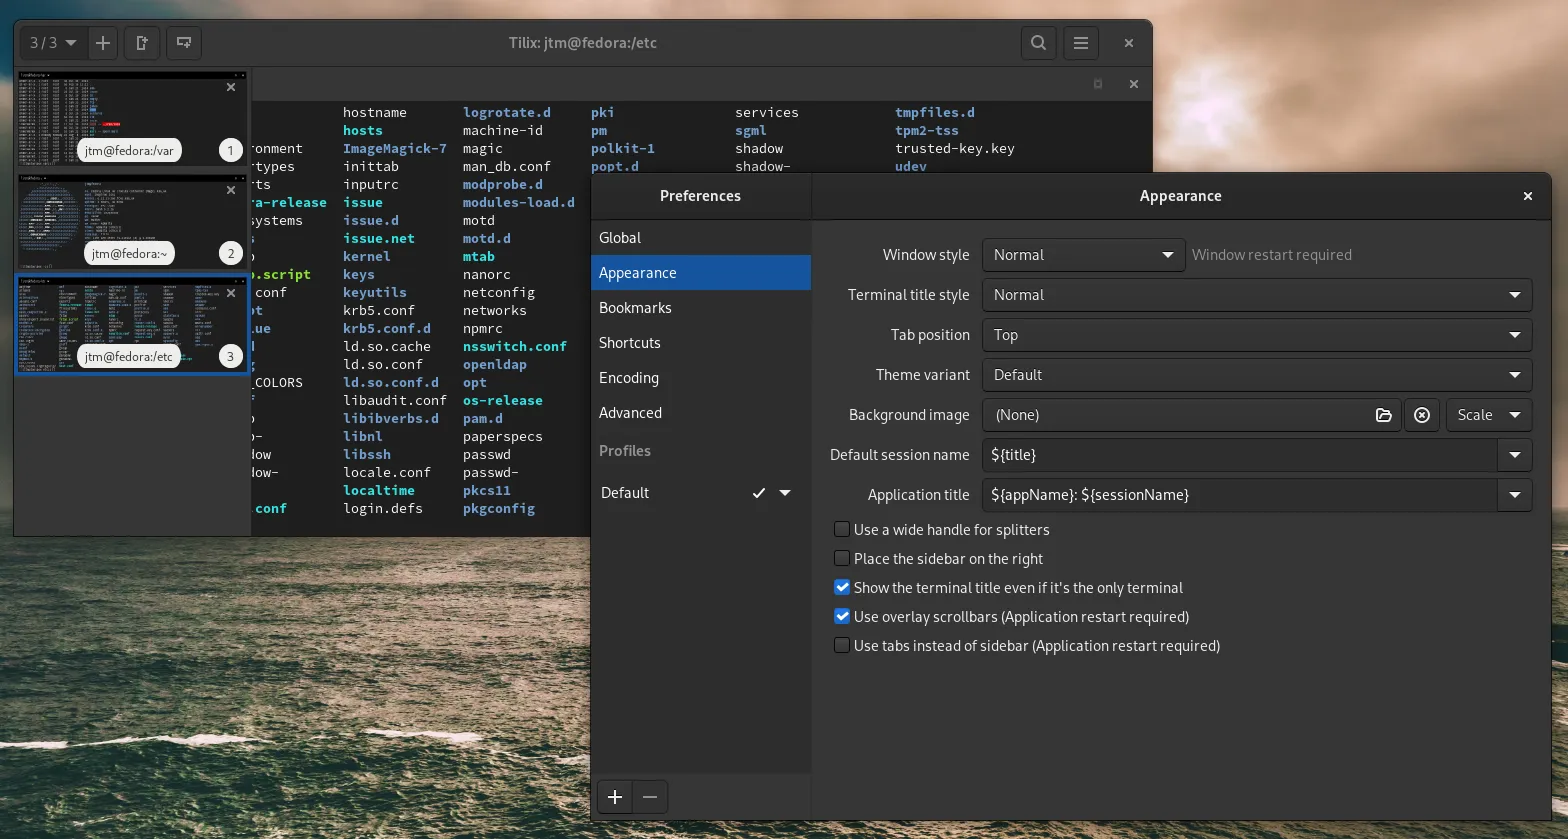This screenshot has height=839, width=1568.
Task: Expand the Tab position combo box
Action: (x=1256, y=335)
